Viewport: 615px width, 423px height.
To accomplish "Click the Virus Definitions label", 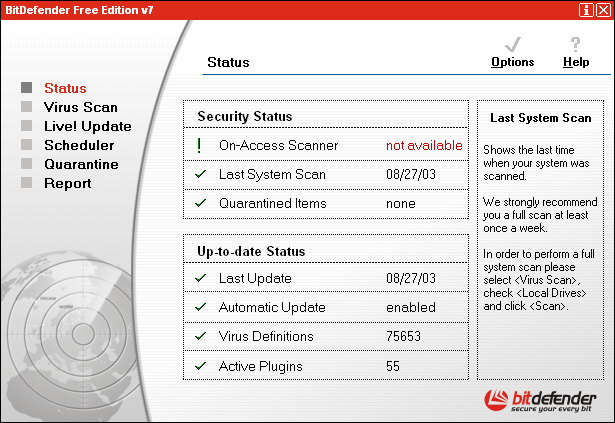I will point(266,337).
